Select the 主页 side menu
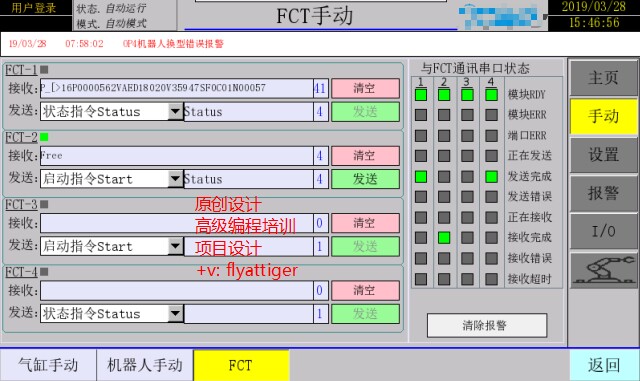 tap(603, 78)
